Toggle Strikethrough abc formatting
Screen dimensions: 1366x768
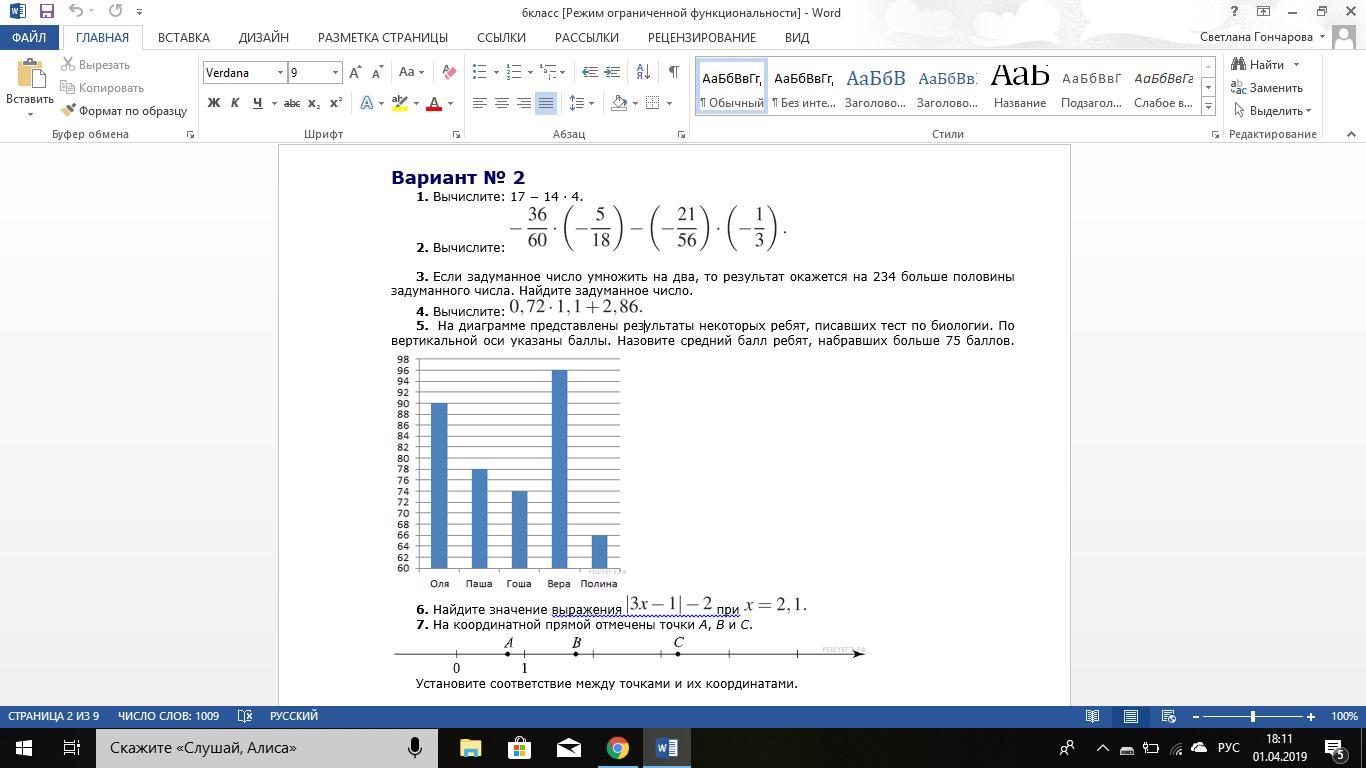coord(292,103)
